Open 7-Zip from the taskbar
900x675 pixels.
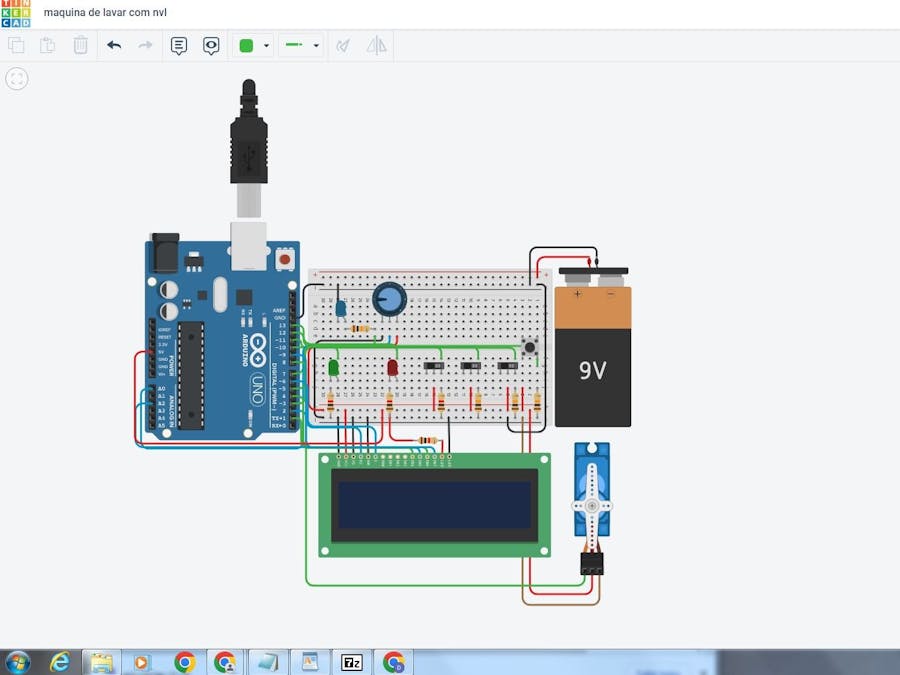(x=351, y=662)
